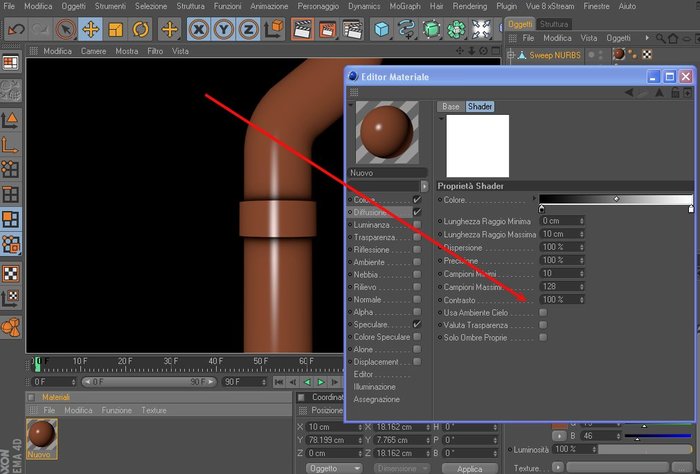The width and height of the screenshot is (700, 474).
Task: Click the Play forward timeline button
Action: (x=321, y=382)
